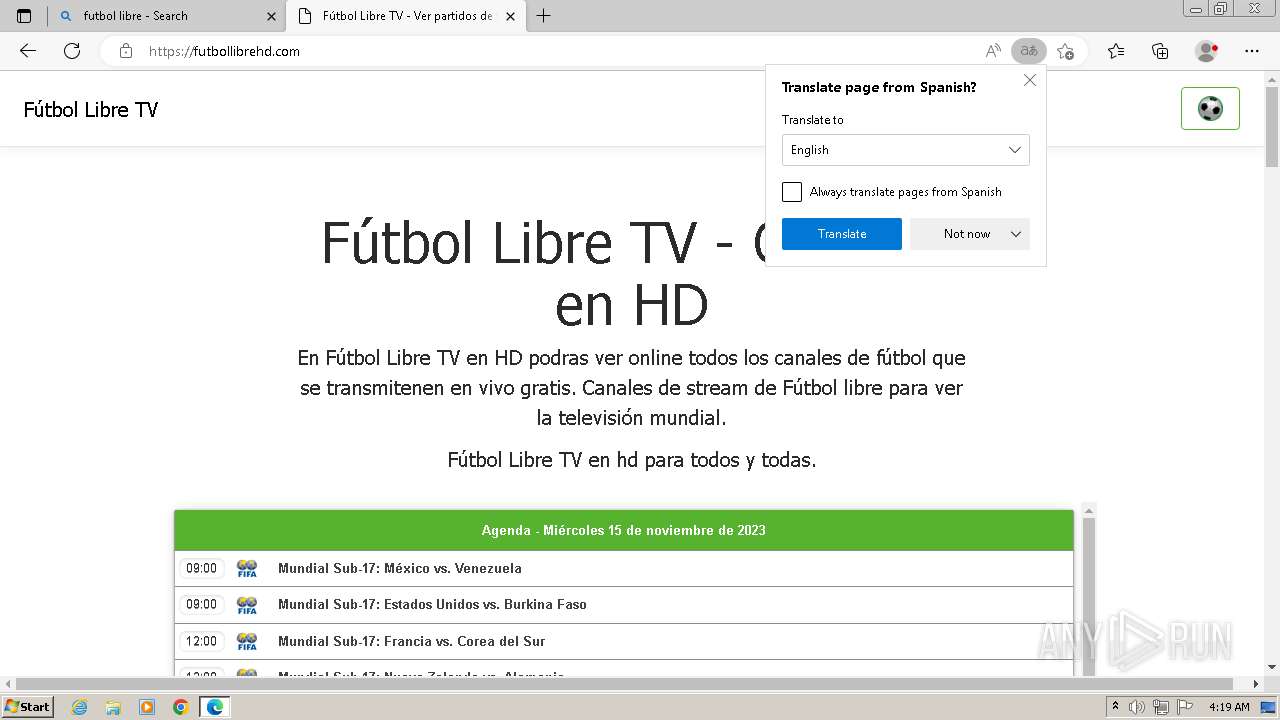Switch to futbol libre Search tab
The image size is (1280, 720).
coord(167,16)
